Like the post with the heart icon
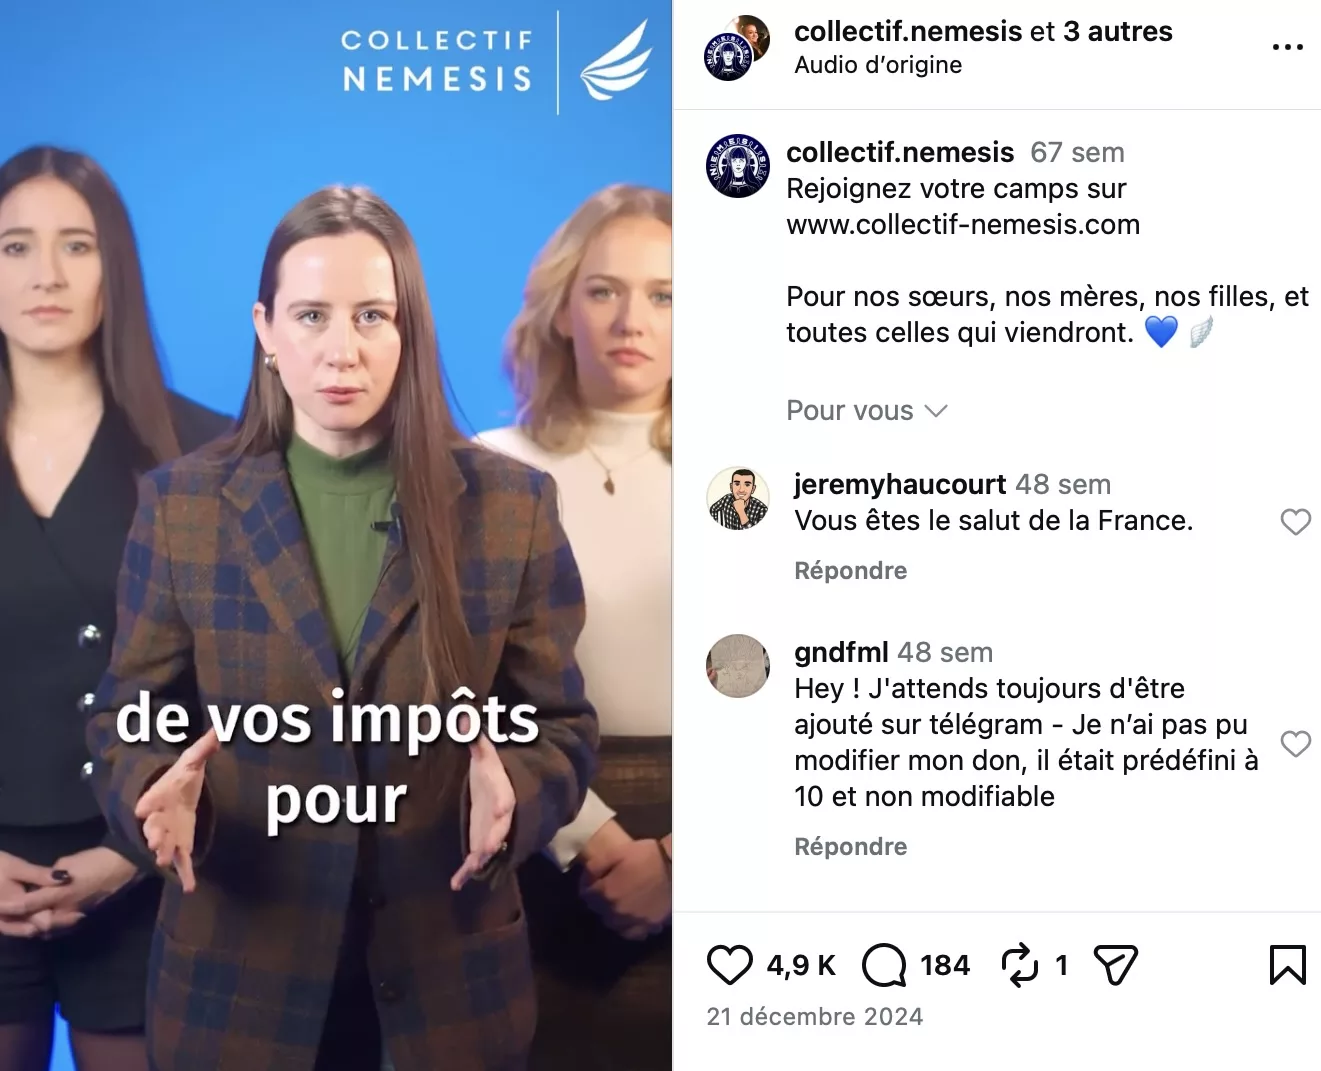This screenshot has height=1071, width=1321. pos(730,965)
